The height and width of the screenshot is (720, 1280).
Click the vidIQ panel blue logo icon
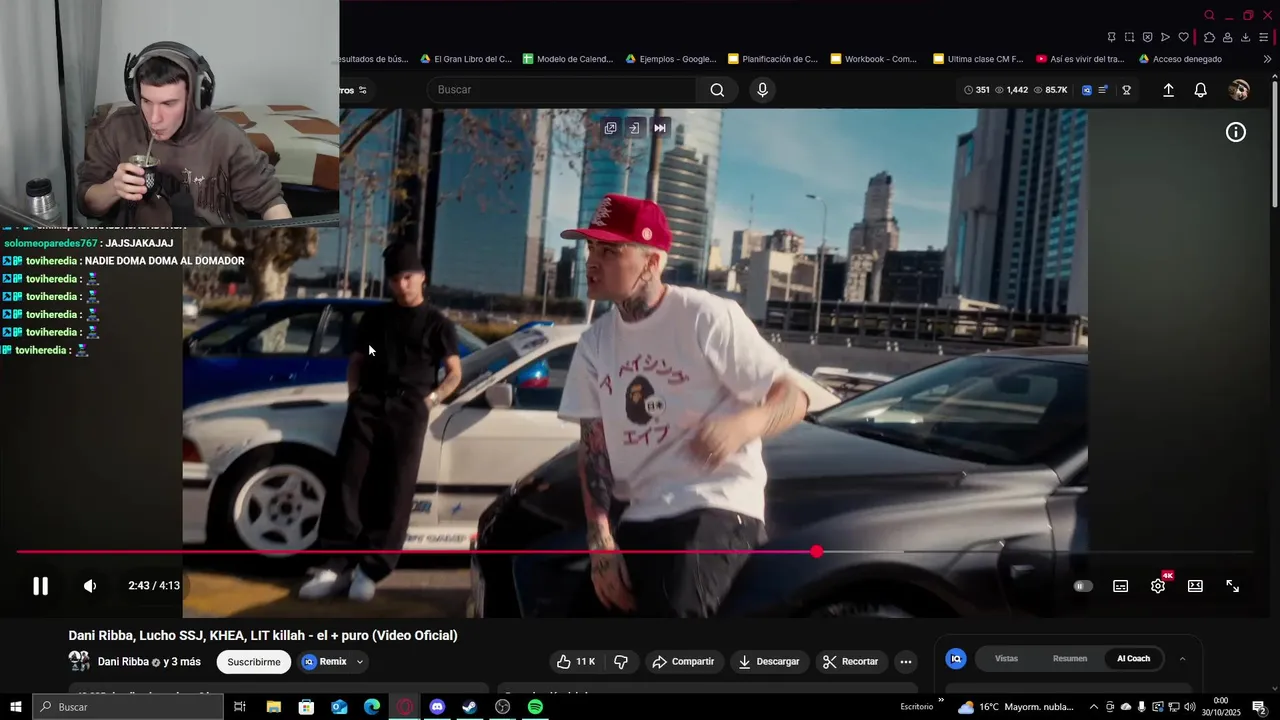tap(956, 659)
